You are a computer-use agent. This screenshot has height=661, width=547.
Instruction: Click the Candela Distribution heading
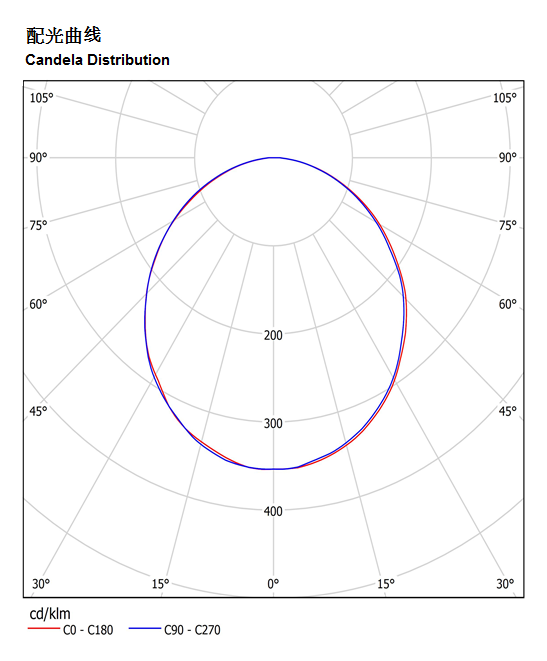click(x=97, y=60)
